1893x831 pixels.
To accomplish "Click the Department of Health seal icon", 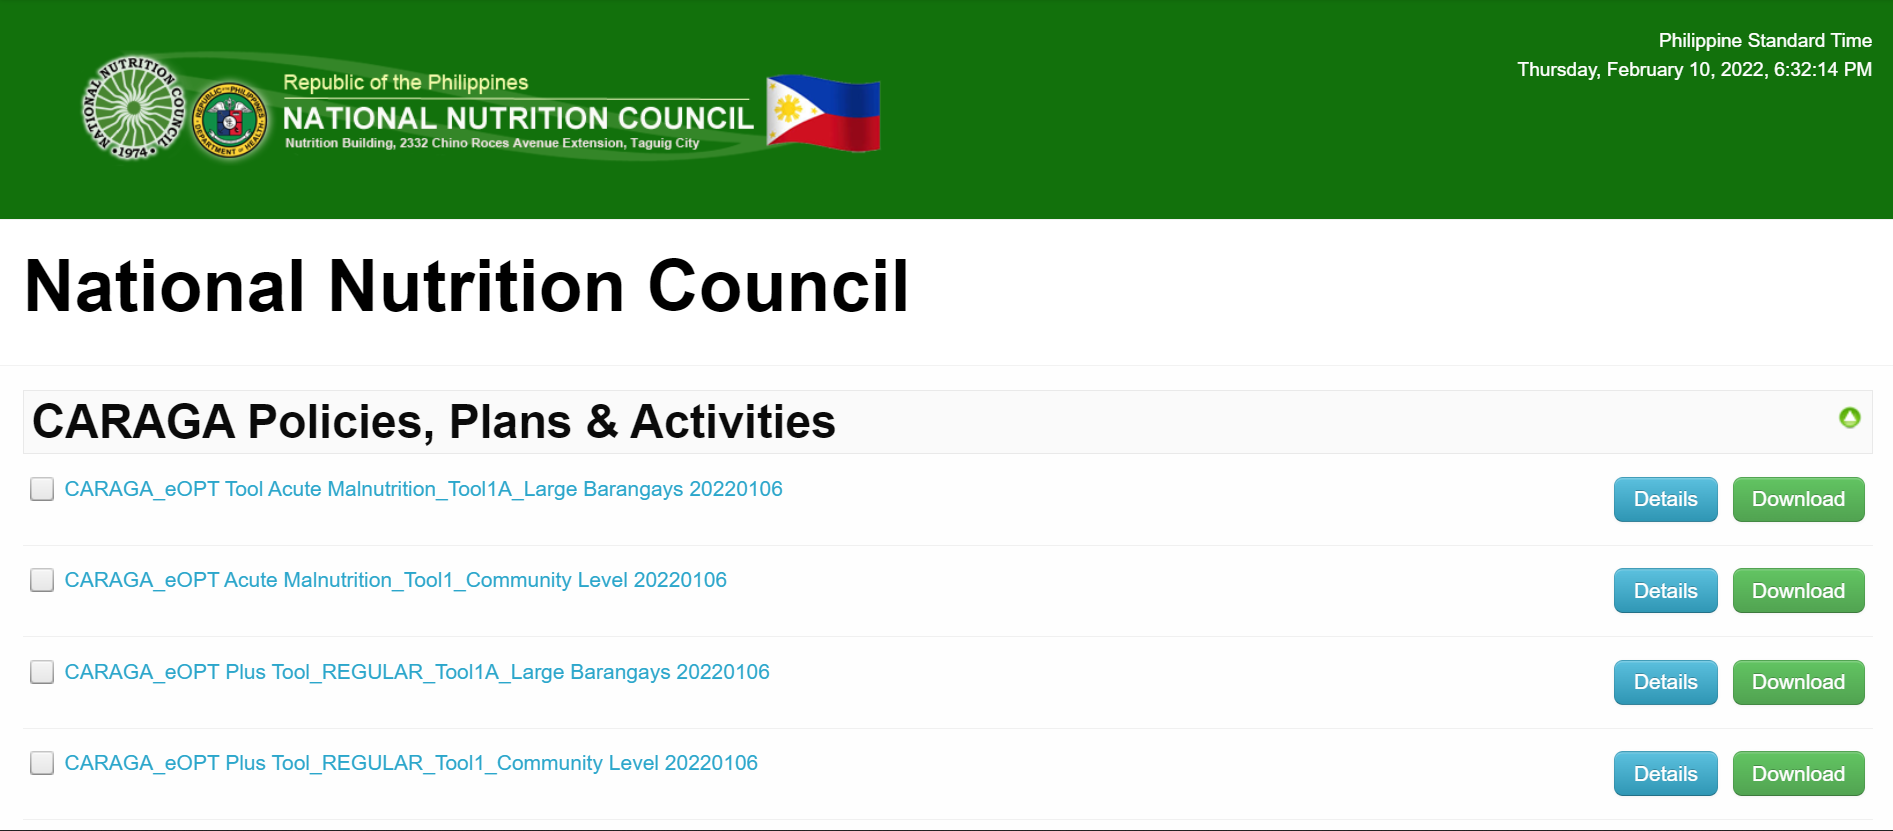I will click(230, 121).
